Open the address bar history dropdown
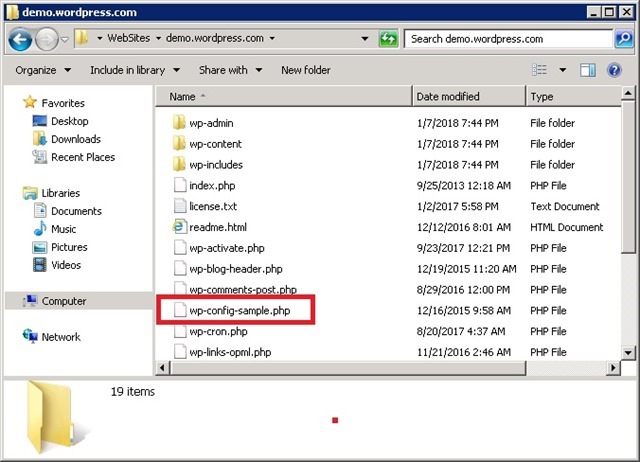 (365, 39)
